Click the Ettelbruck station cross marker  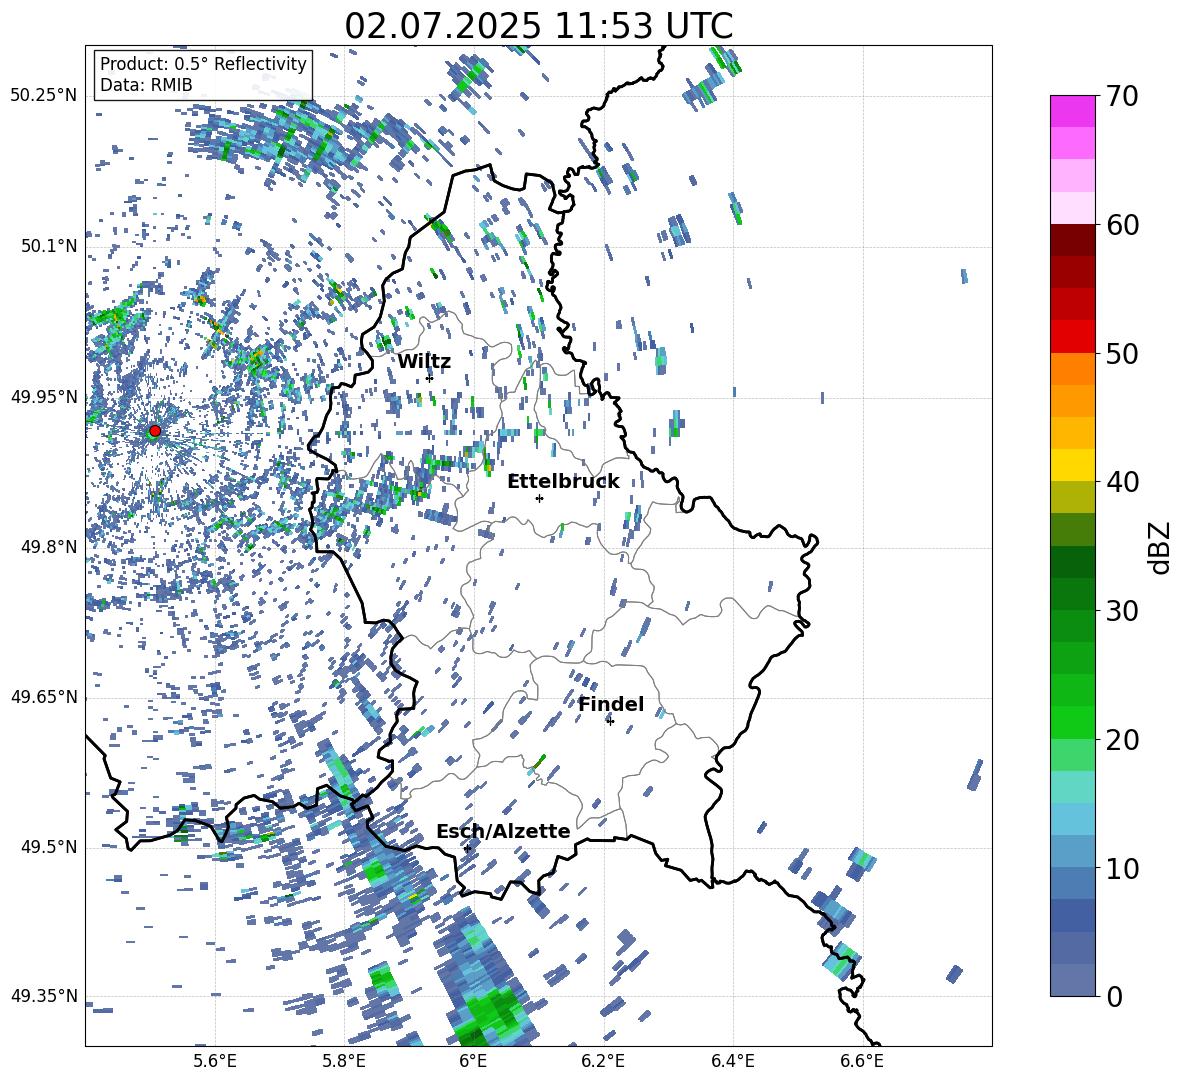pyautogui.click(x=539, y=498)
